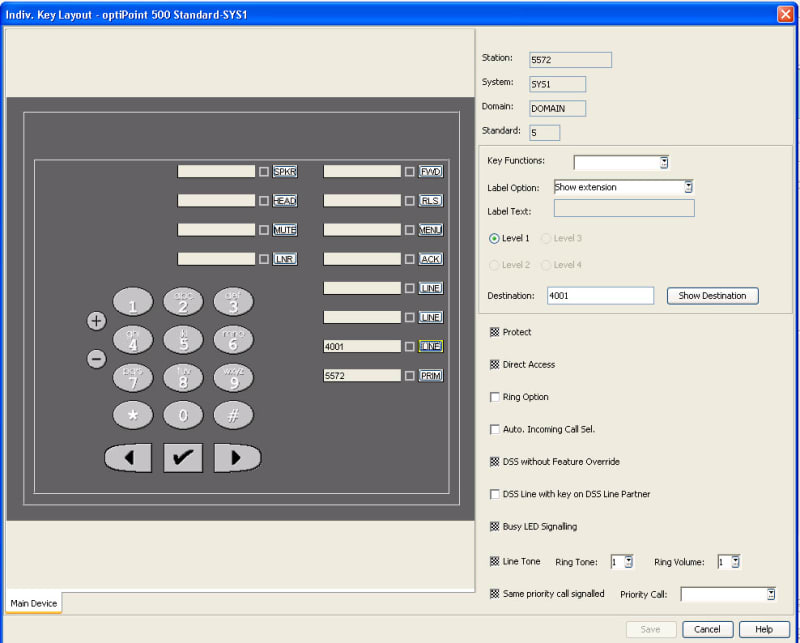The width and height of the screenshot is (800, 643).
Task: Toggle the Line Tone checkbox
Action: (494, 561)
